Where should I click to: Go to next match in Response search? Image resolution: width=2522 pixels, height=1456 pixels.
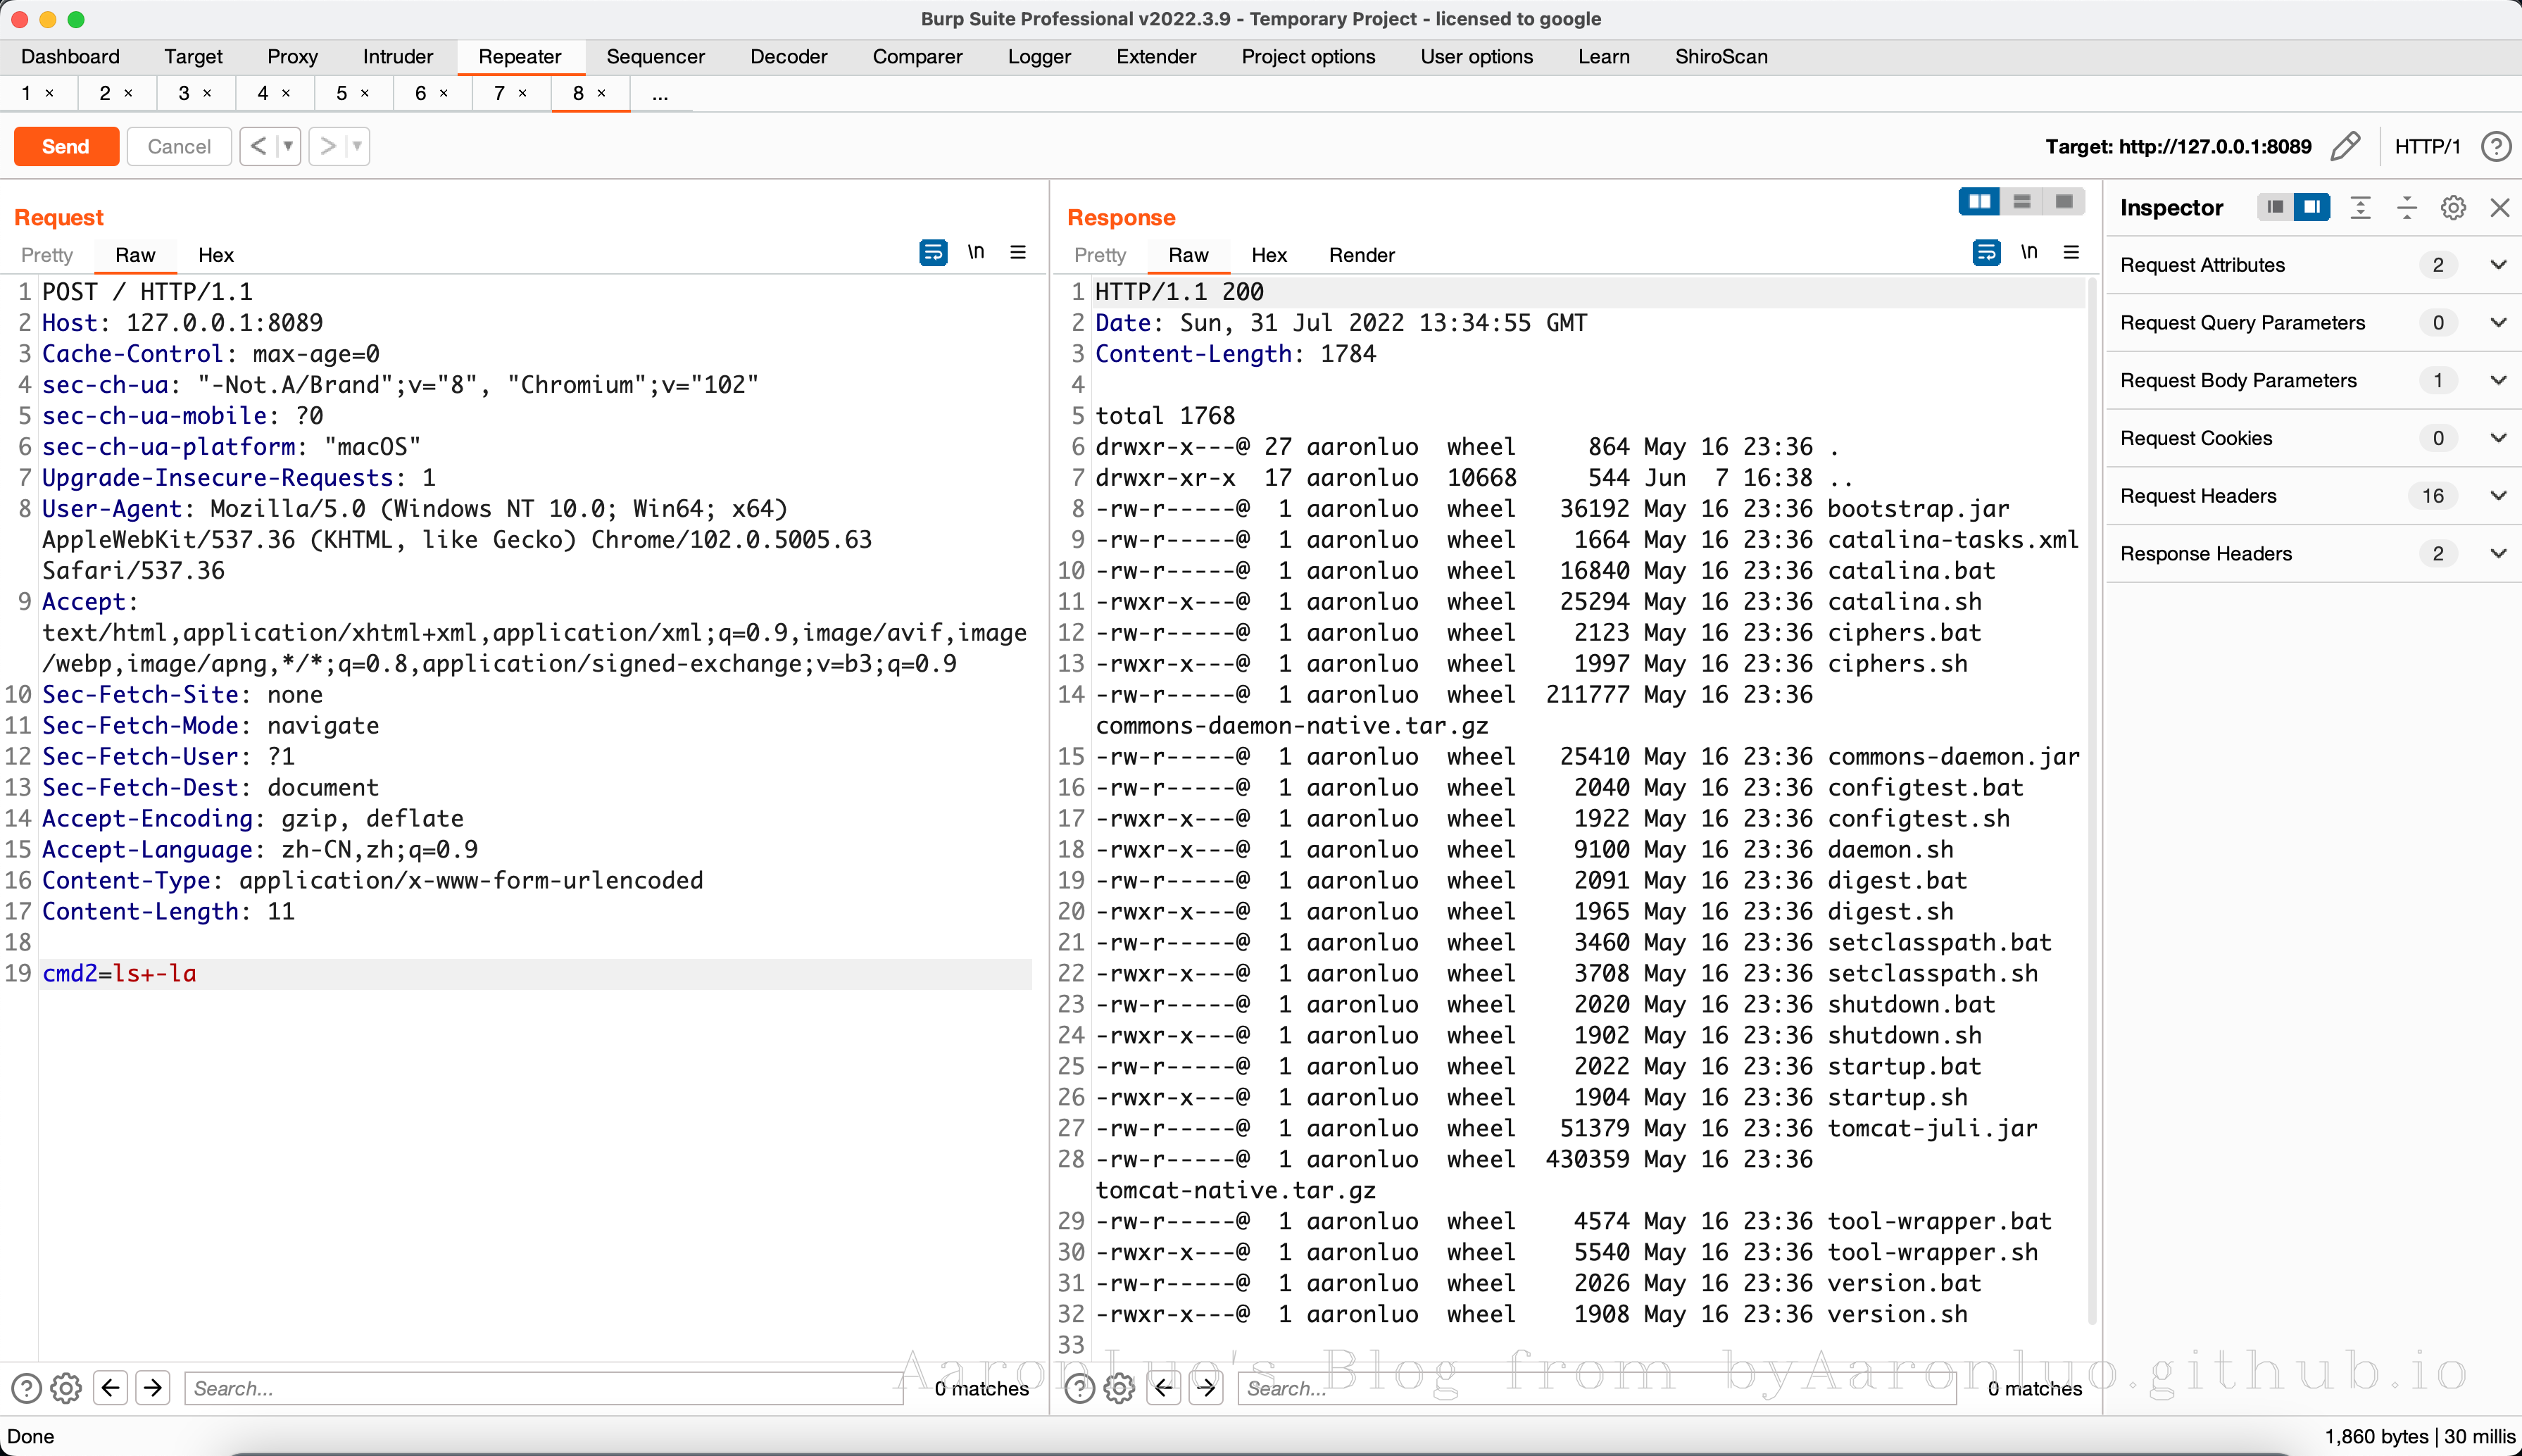pos(1206,1388)
